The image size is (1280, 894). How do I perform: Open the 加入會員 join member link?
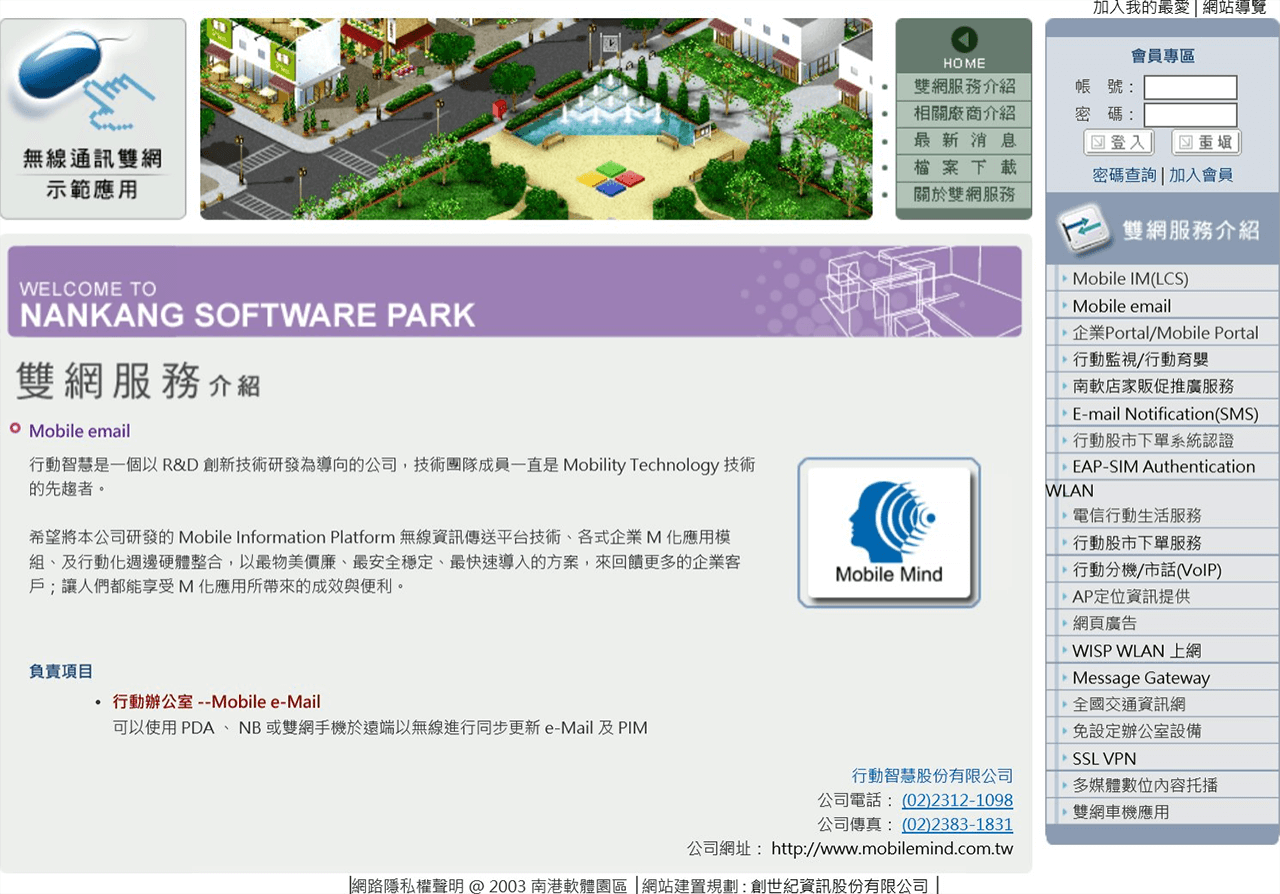pos(1201,175)
